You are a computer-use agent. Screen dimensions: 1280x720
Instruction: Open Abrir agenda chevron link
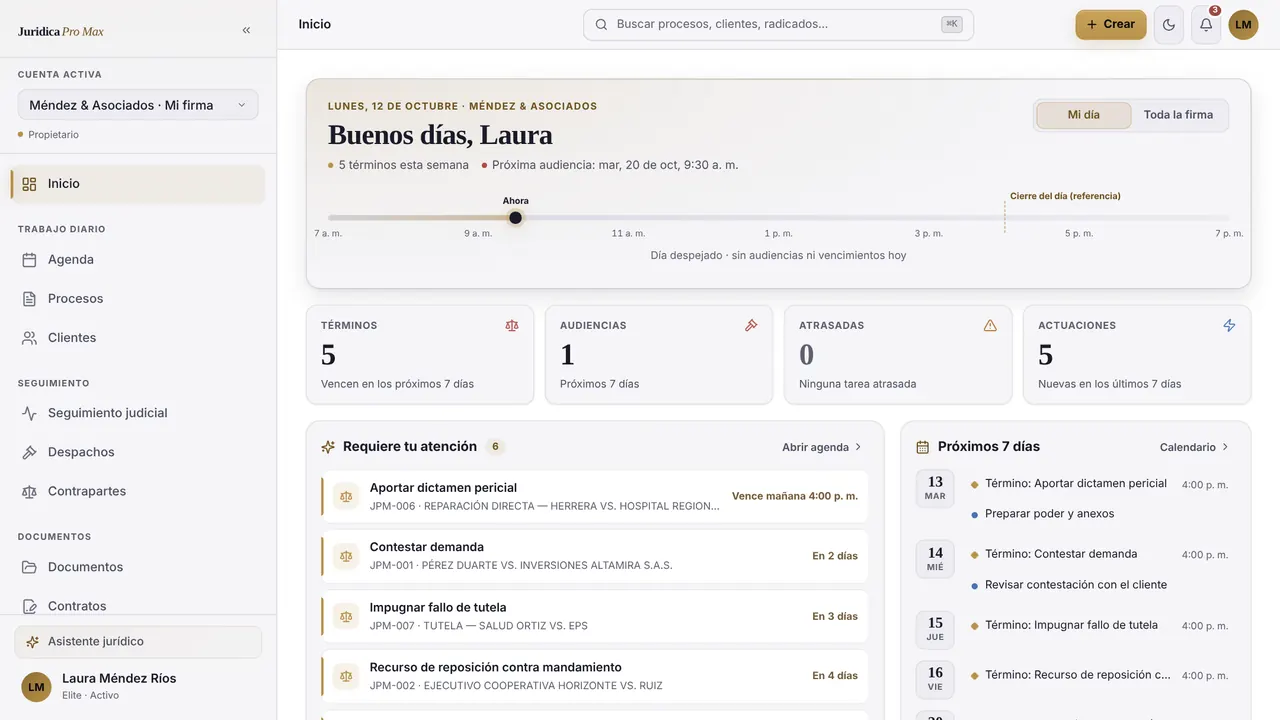coord(822,447)
